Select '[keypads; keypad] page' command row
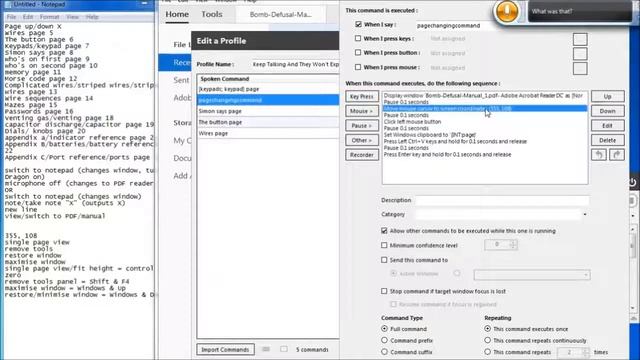The height and width of the screenshot is (360, 640). pos(268,89)
